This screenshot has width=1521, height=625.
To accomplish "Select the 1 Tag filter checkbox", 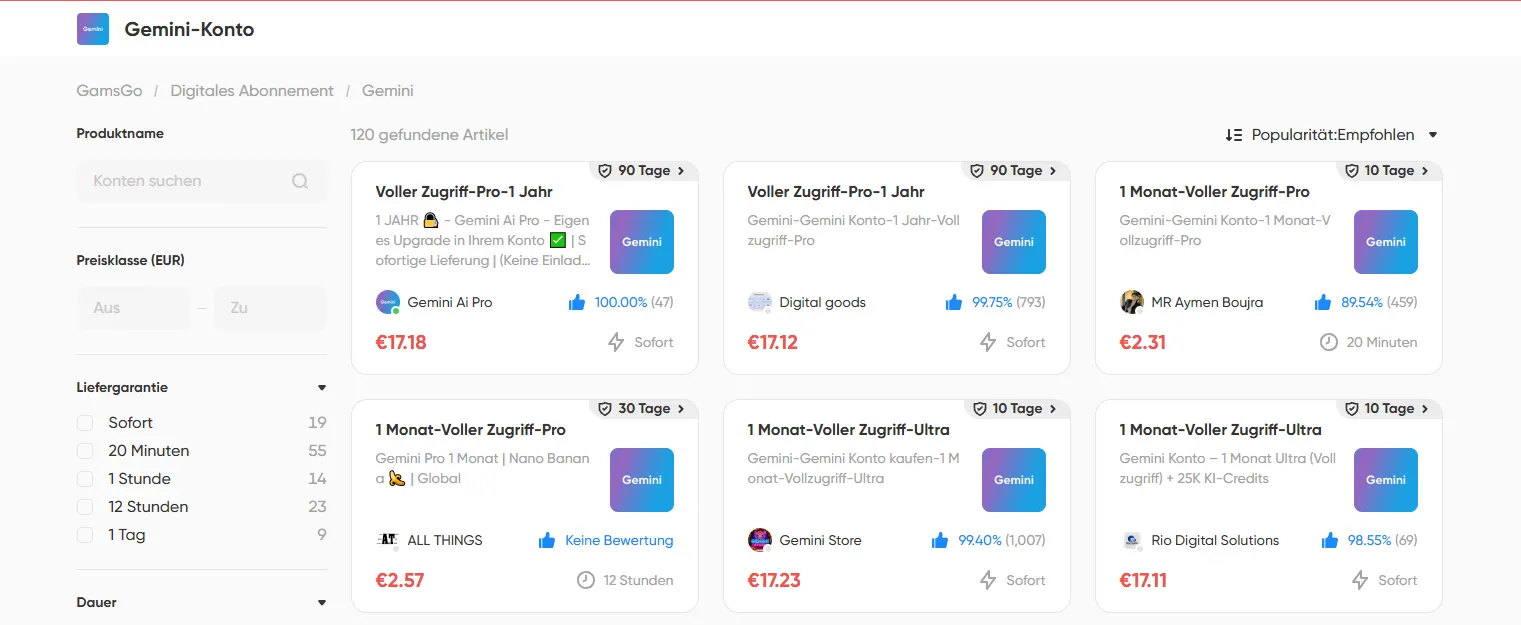I will tap(84, 534).
